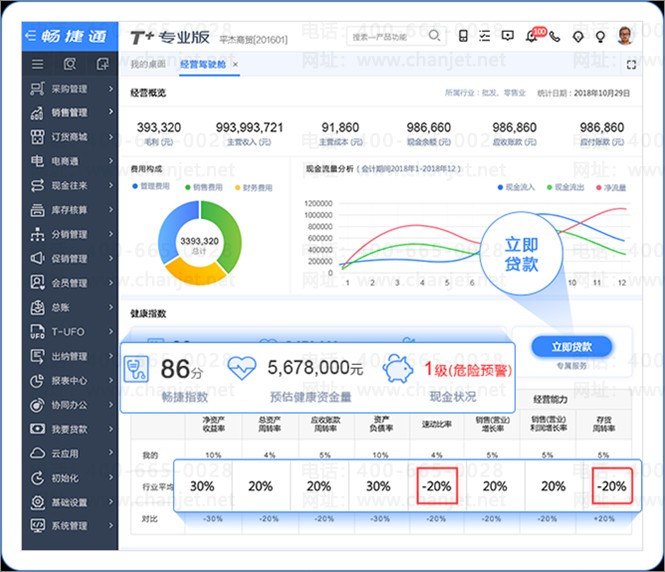Viewport: 665px width, 572px height.
Task: Open 库存核算 module icon
Action: 37,210
